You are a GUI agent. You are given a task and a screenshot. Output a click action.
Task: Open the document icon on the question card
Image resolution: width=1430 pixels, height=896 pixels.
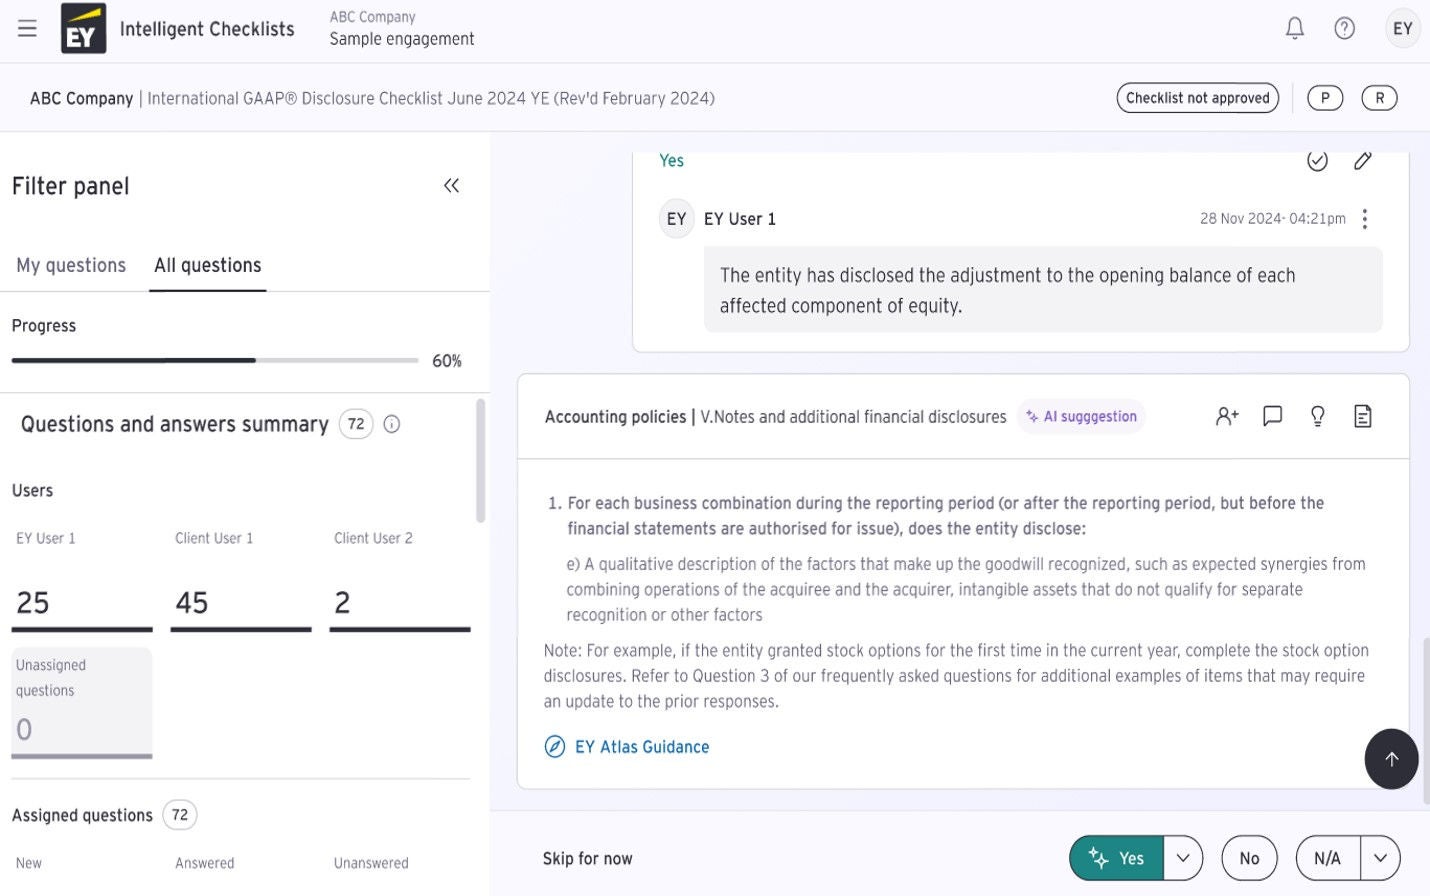pyautogui.click(x=1362, y=416)
